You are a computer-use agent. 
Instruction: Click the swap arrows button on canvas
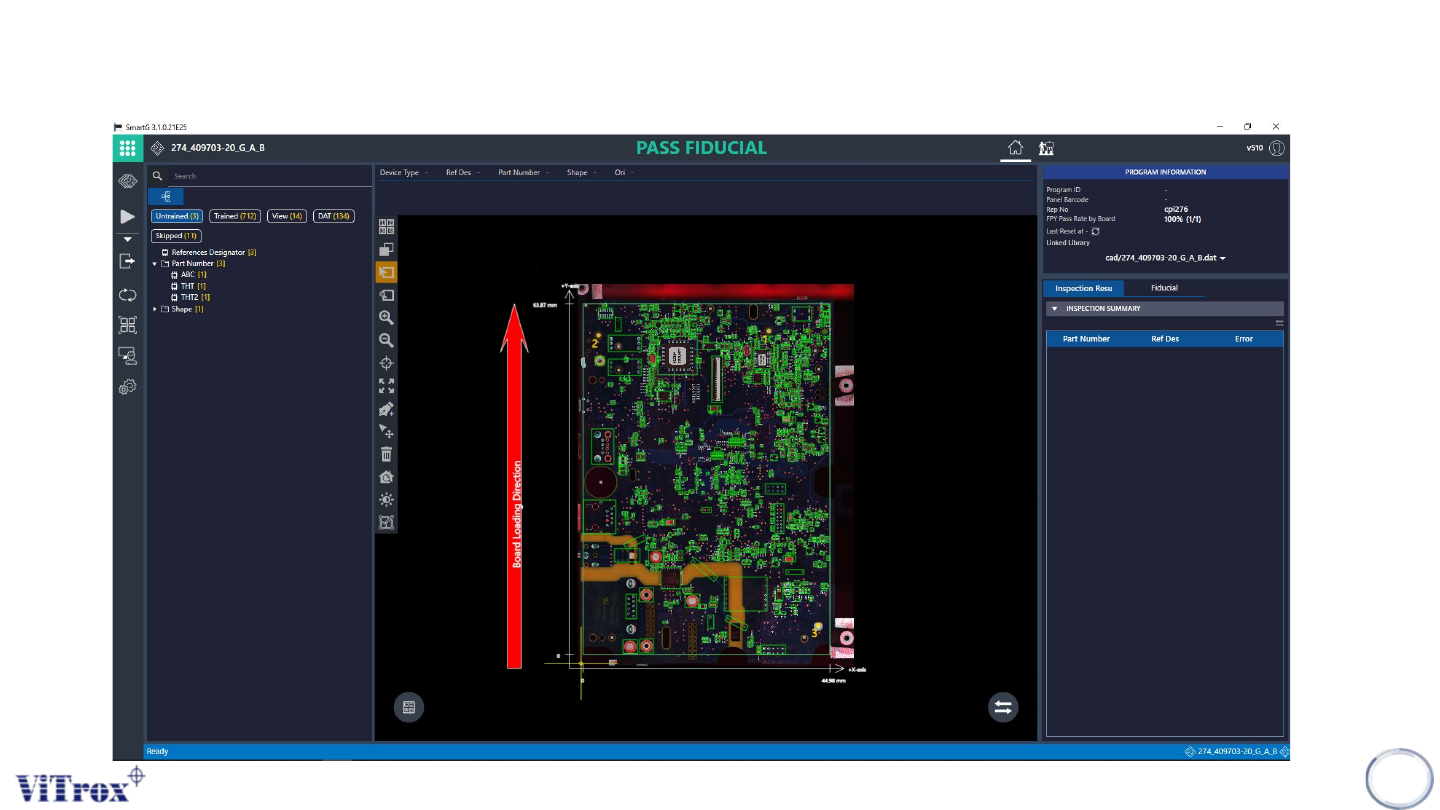coord(1003,707)
